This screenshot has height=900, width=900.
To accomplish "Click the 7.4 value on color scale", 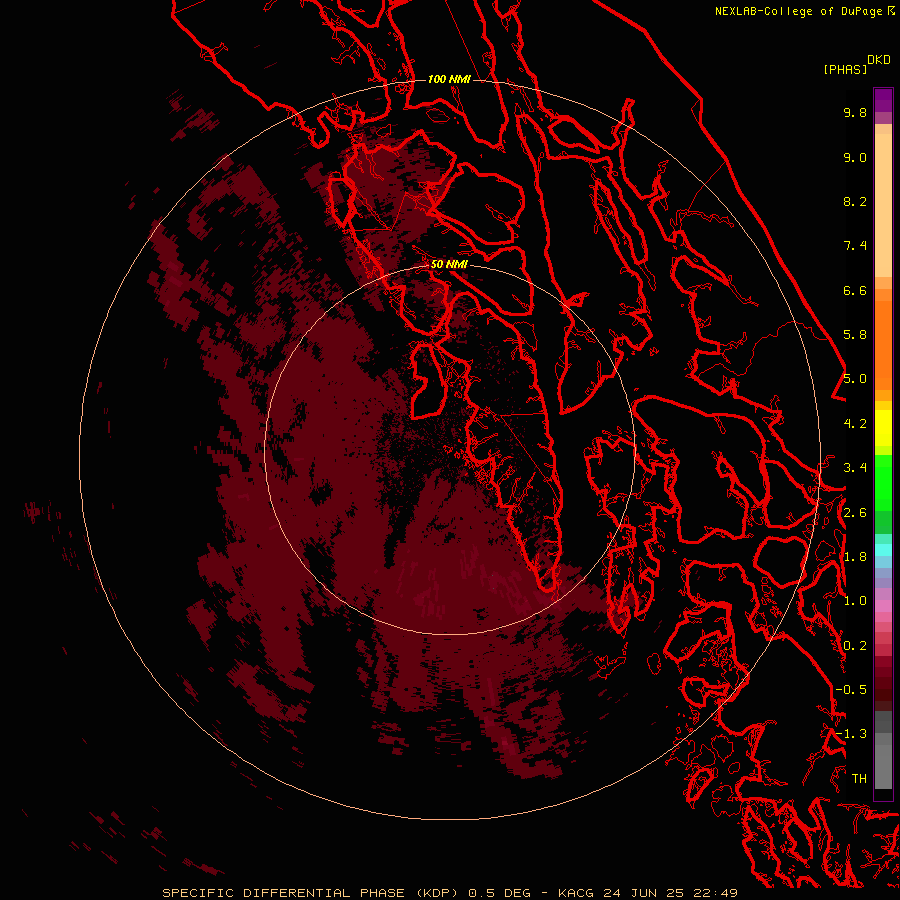I will point(855,246).
